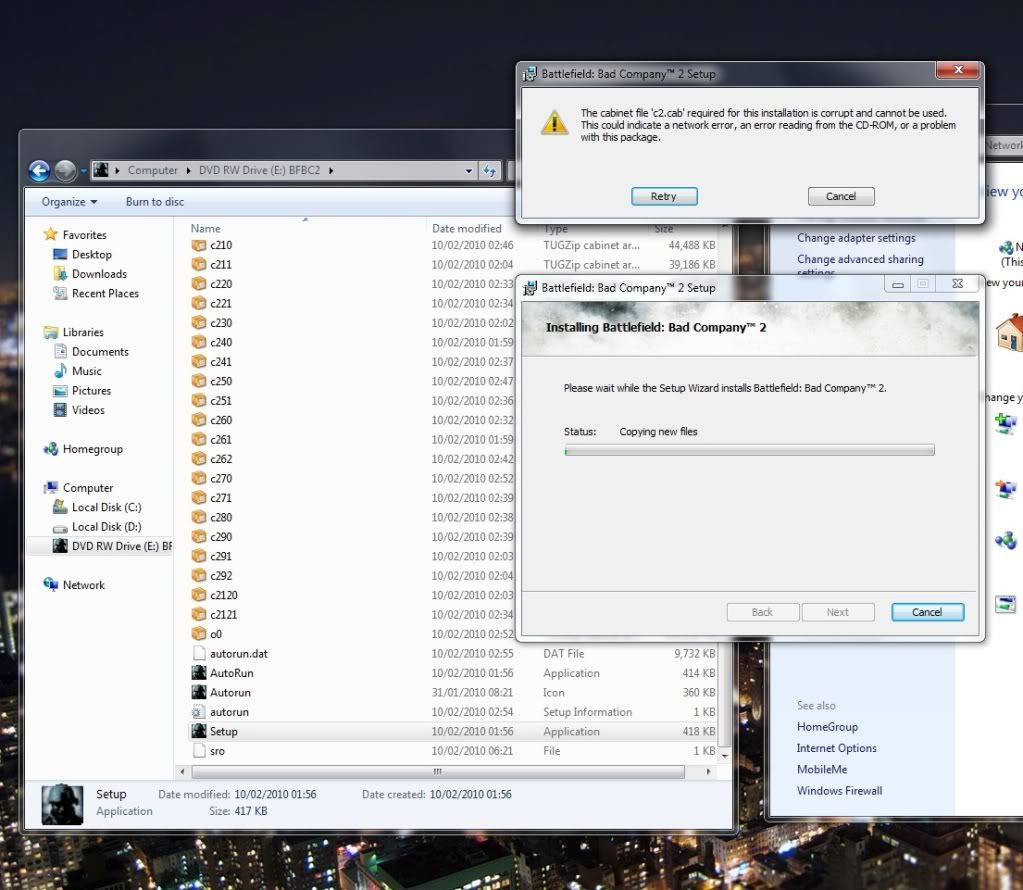Image resolution: width=1023 pixels, height=890 pixels.
Task: Open Libraries in navigation pane
Action: (83, 332)
